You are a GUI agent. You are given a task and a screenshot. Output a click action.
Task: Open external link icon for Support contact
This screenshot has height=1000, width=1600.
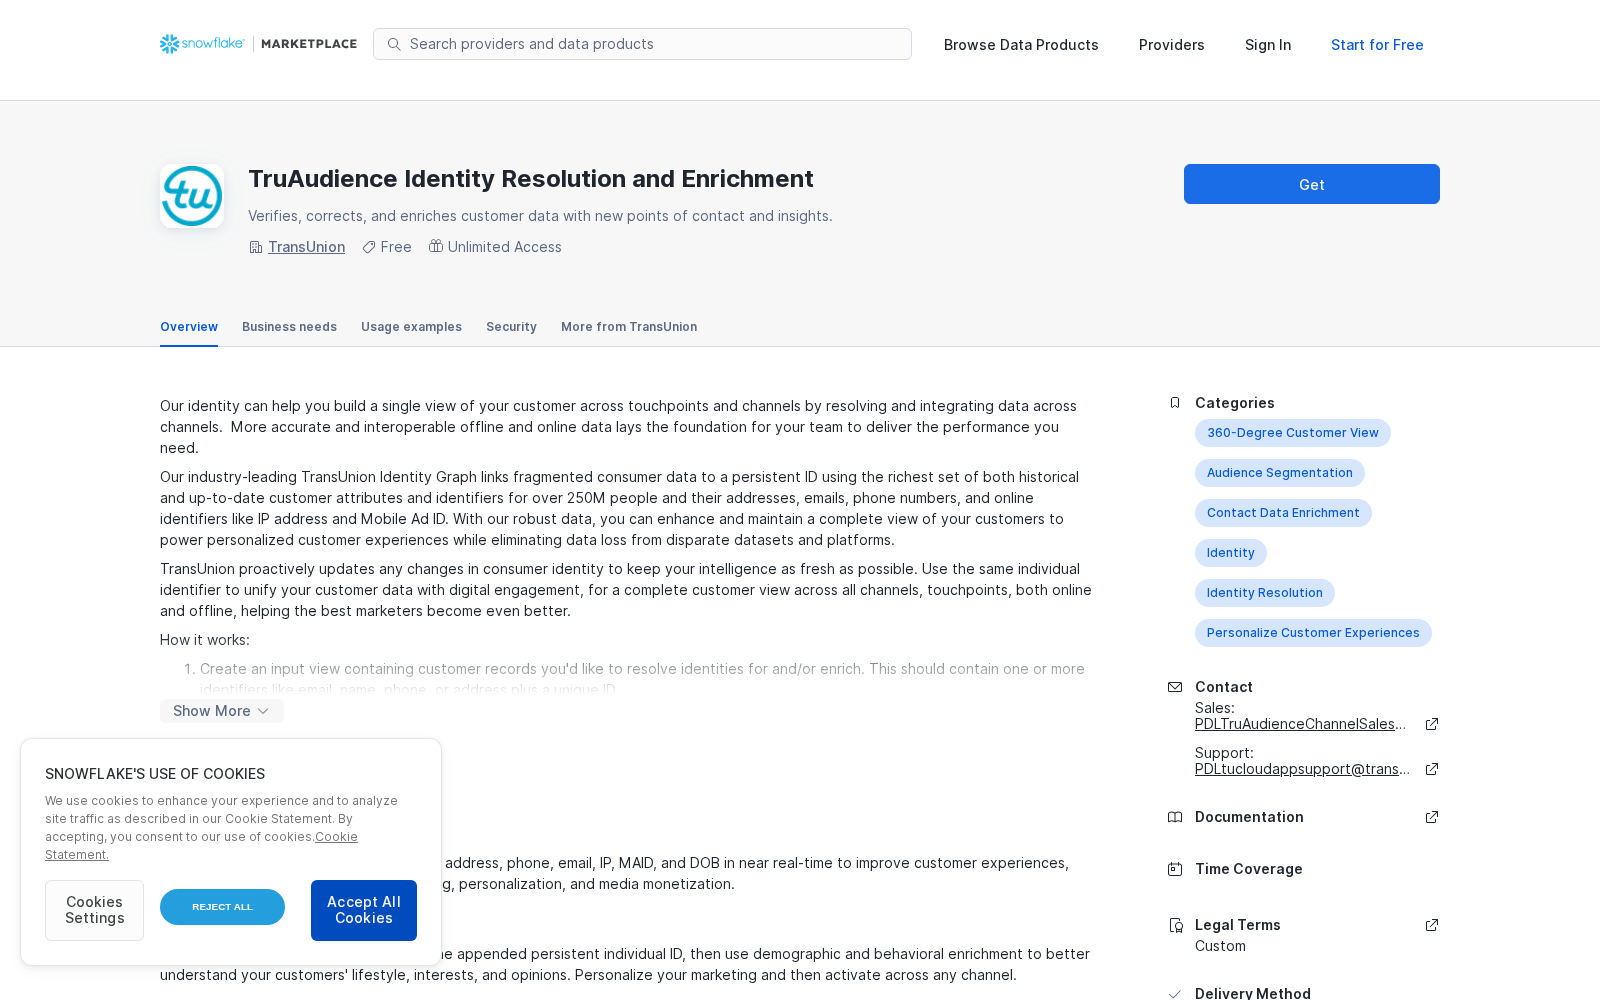coord(1432,769)
